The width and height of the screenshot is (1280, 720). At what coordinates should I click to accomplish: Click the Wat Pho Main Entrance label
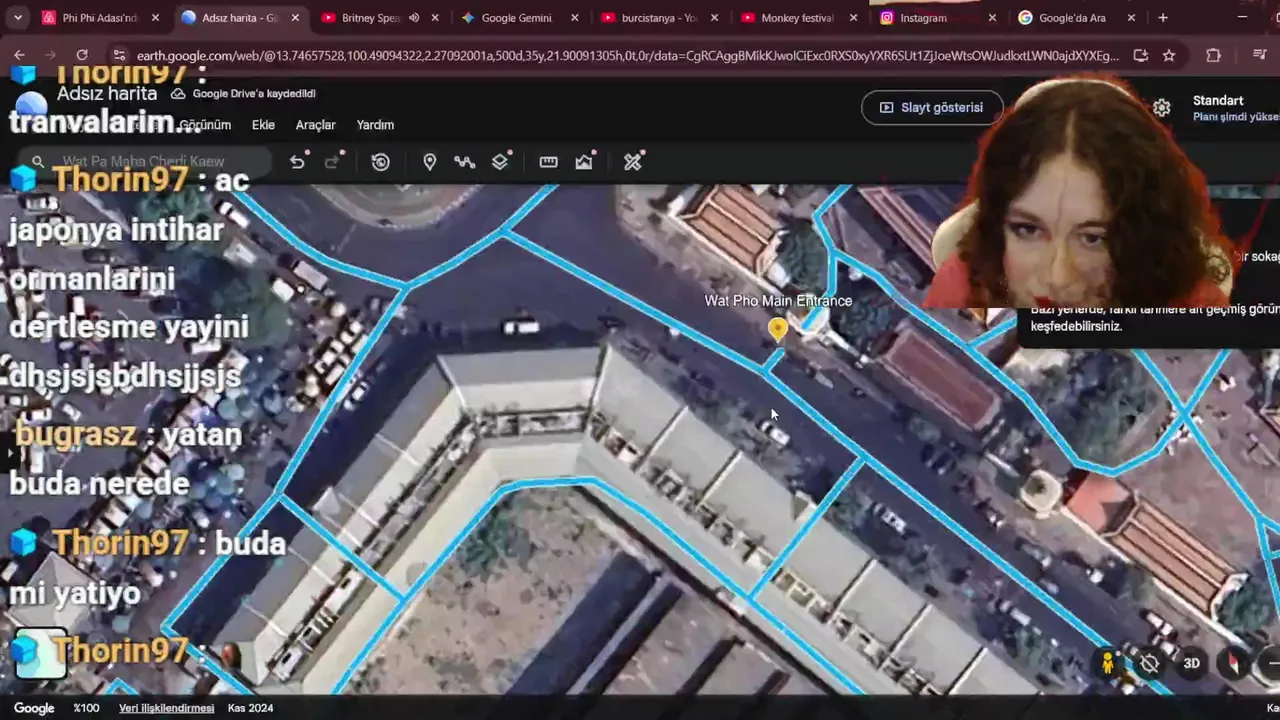[x=778, y=300]
